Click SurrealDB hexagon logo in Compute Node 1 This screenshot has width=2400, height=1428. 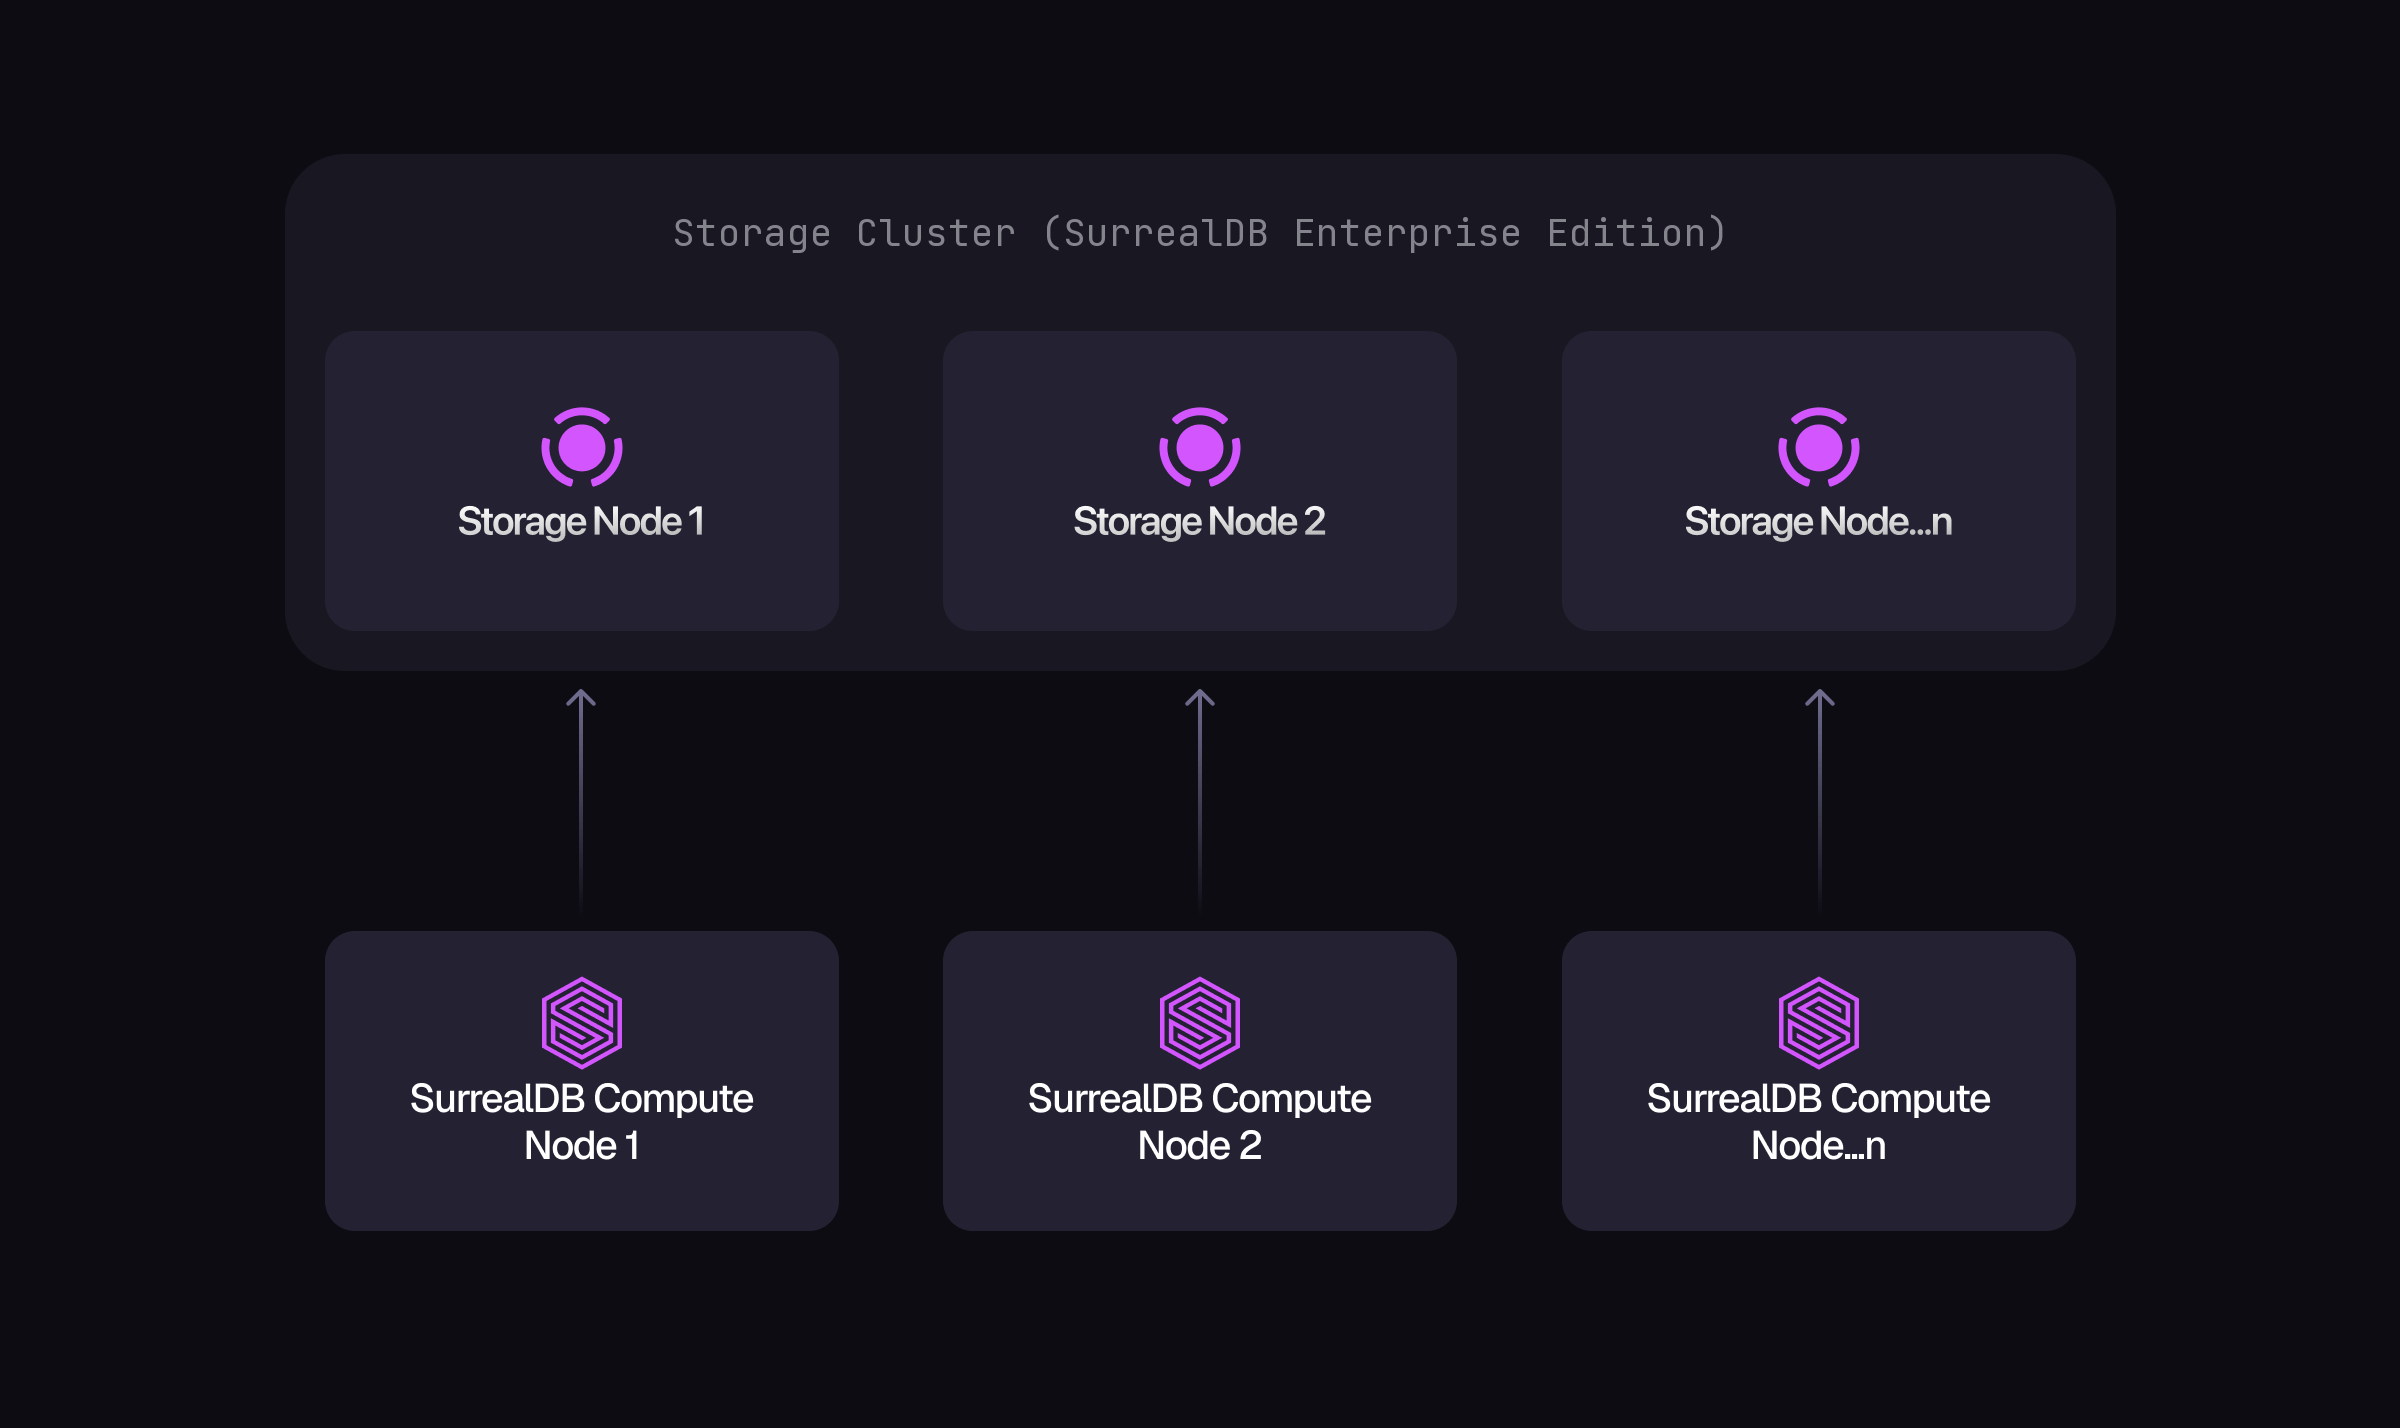point(582,1022)
